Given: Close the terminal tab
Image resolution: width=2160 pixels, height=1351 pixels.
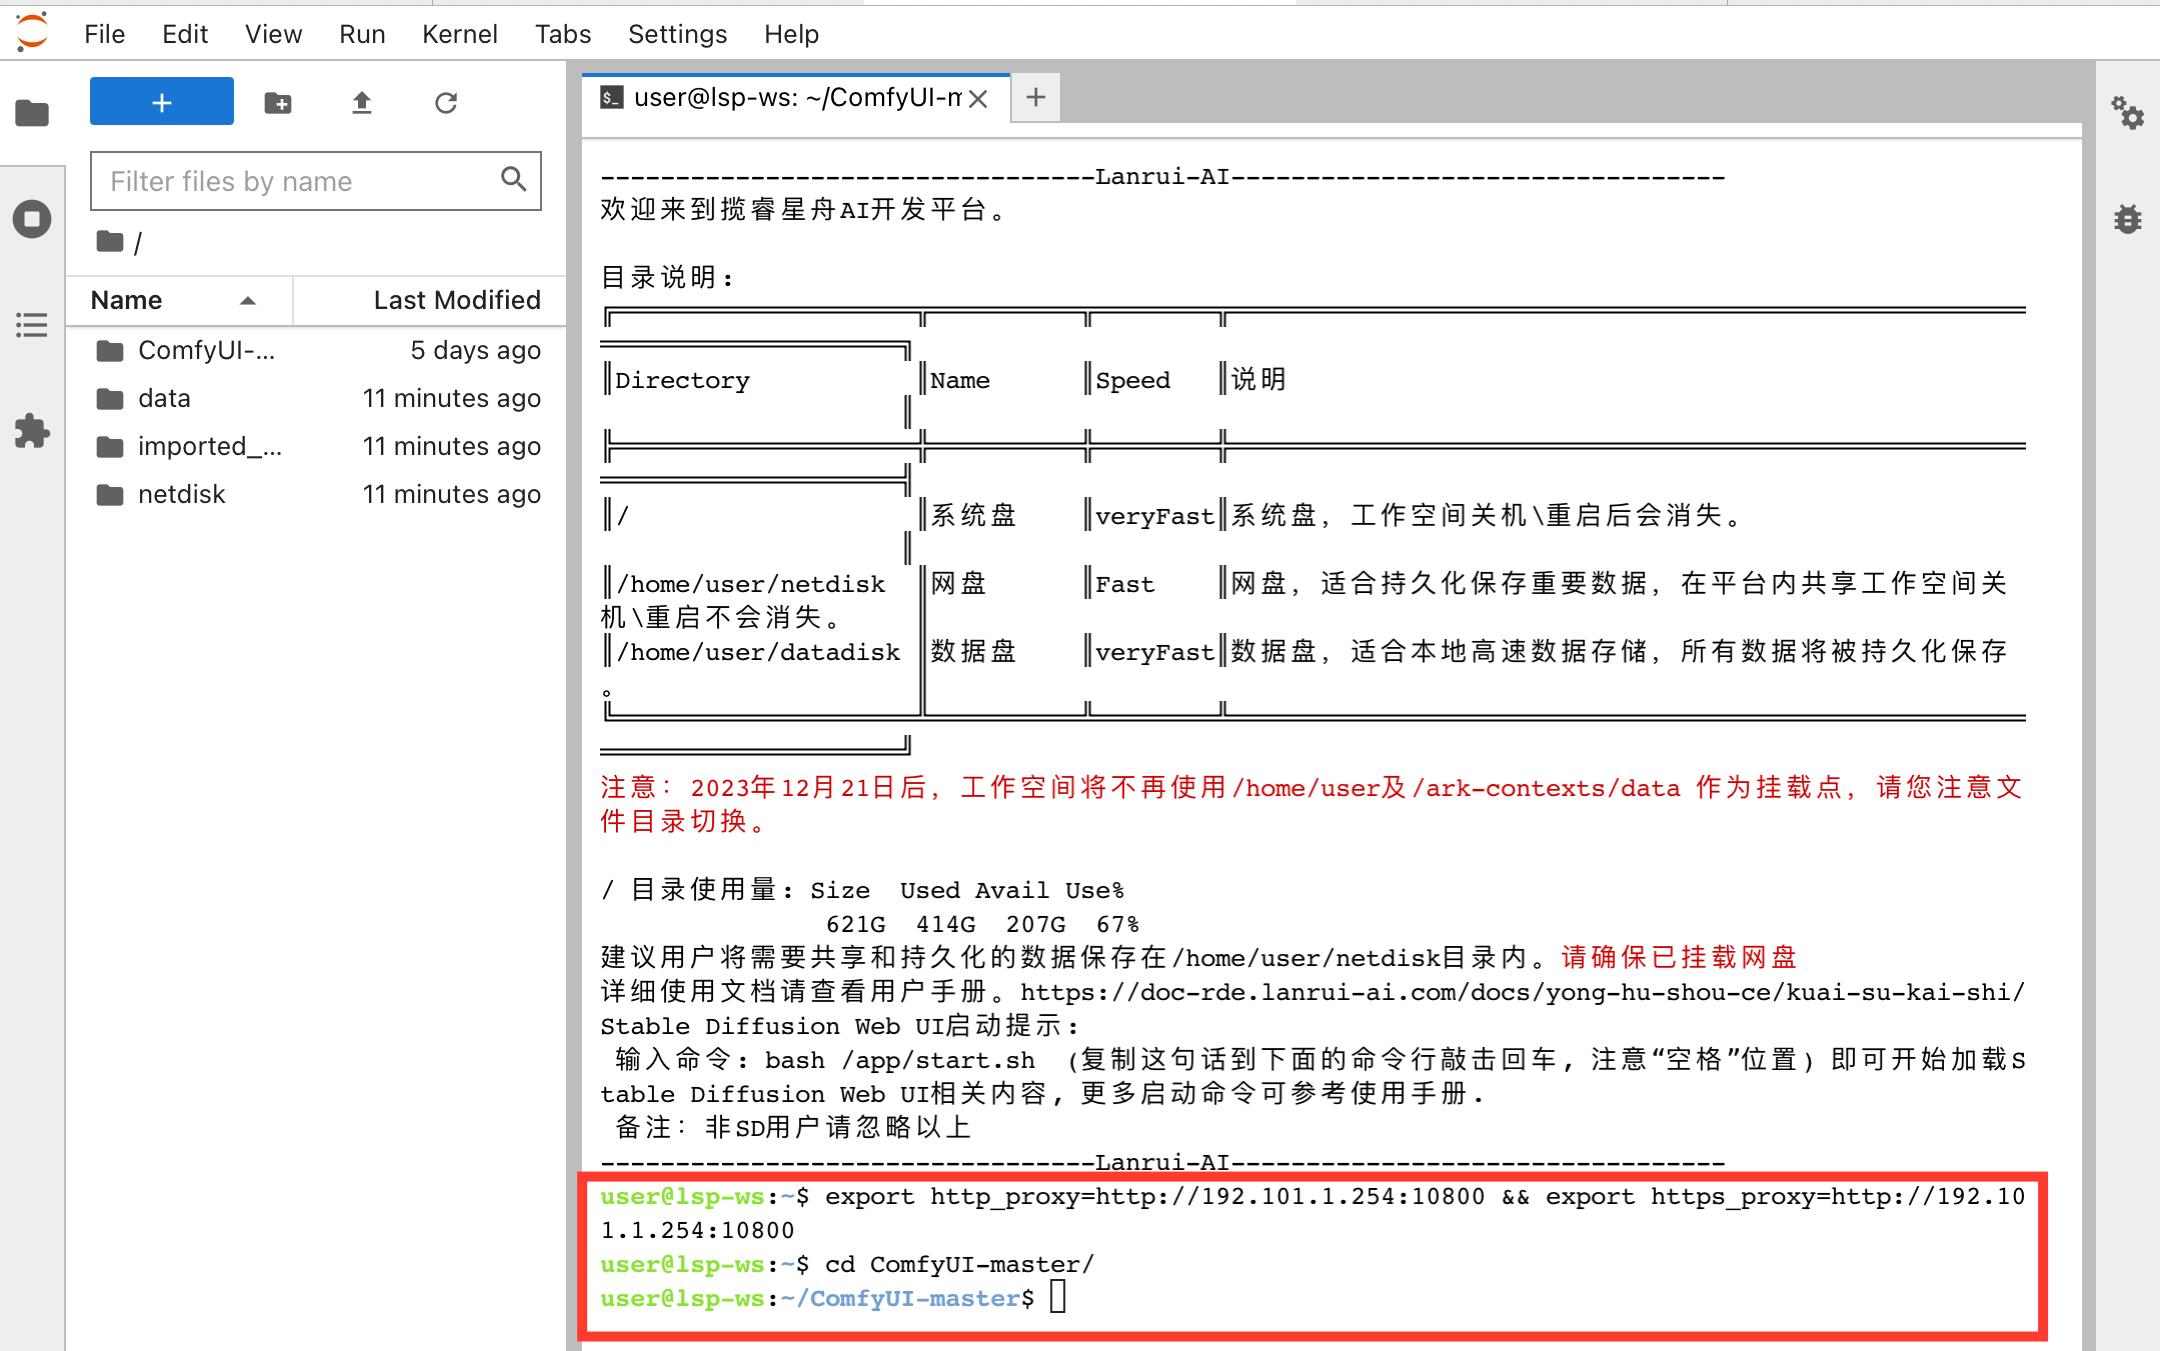Looking at the screenshot, I should 979,98.
